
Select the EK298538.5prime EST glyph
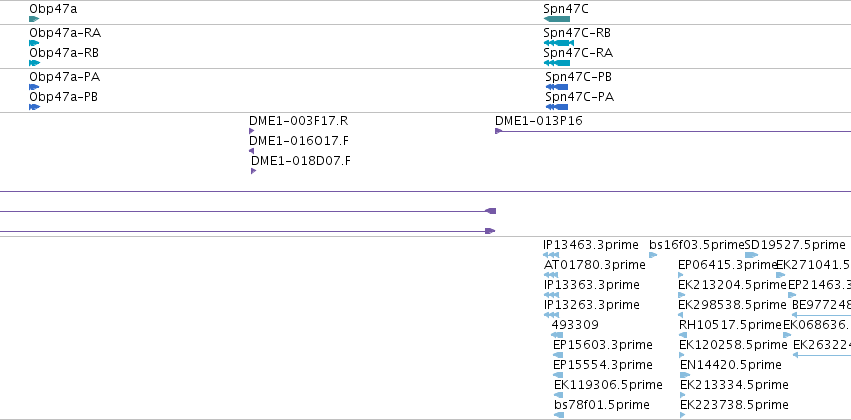point(681,315)
